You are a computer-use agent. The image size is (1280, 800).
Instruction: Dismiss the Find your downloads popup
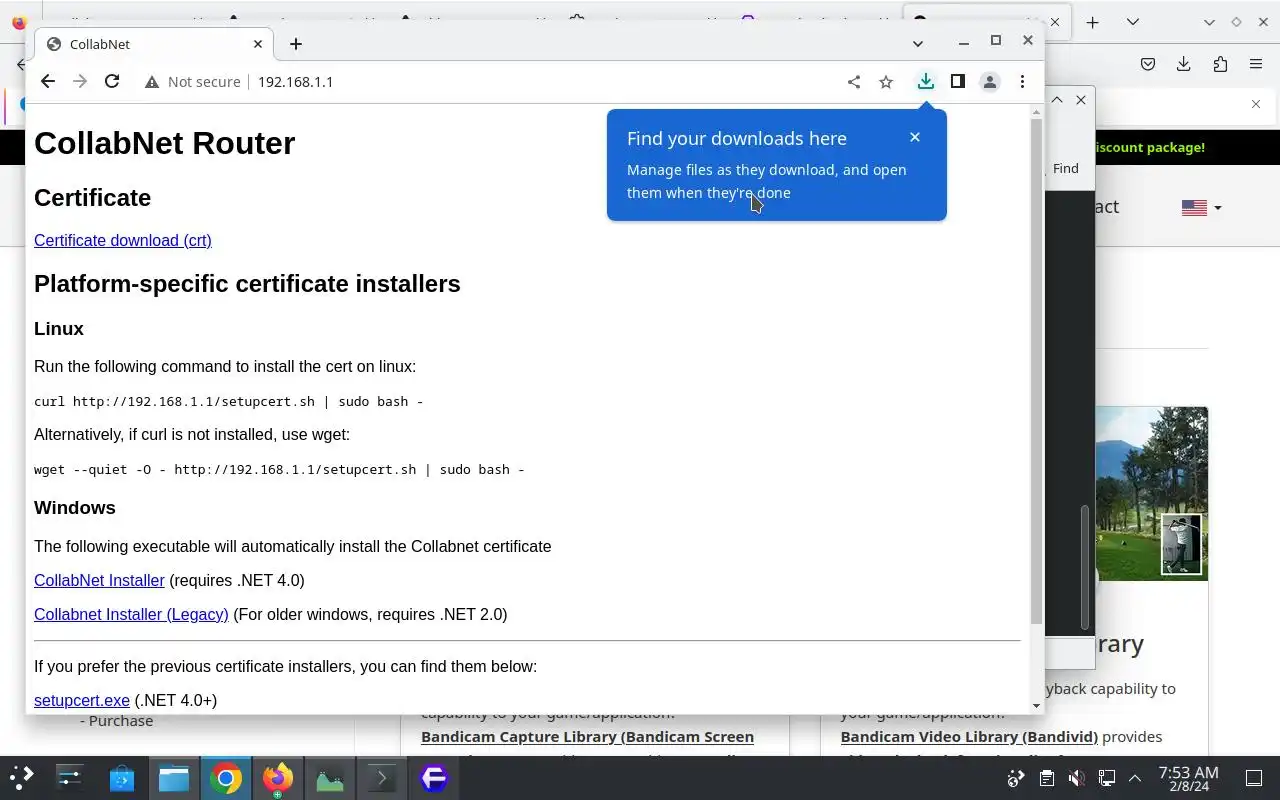pyautogui.click(x=915, y=137)
